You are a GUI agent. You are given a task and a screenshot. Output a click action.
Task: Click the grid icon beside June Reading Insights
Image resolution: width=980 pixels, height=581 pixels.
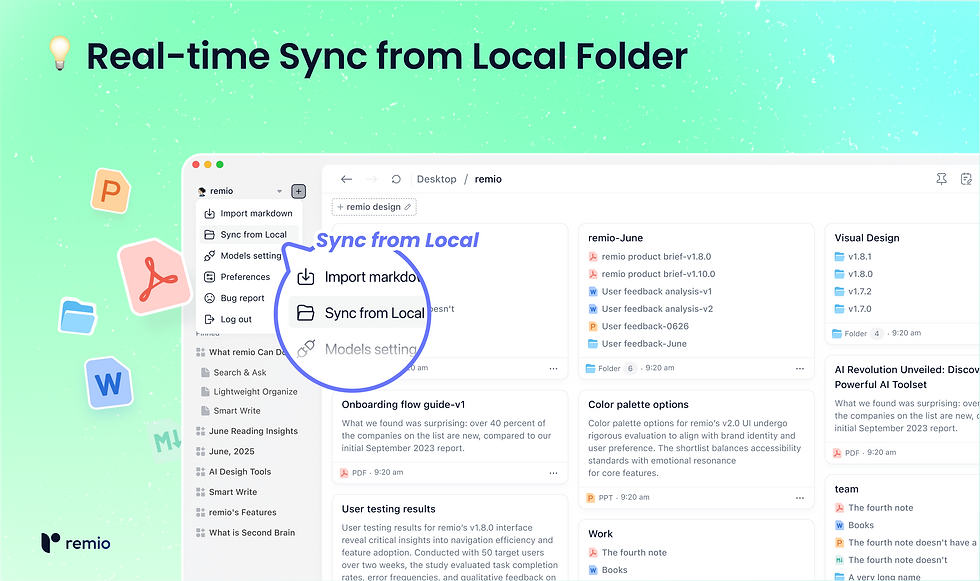[x=201, y=431]
